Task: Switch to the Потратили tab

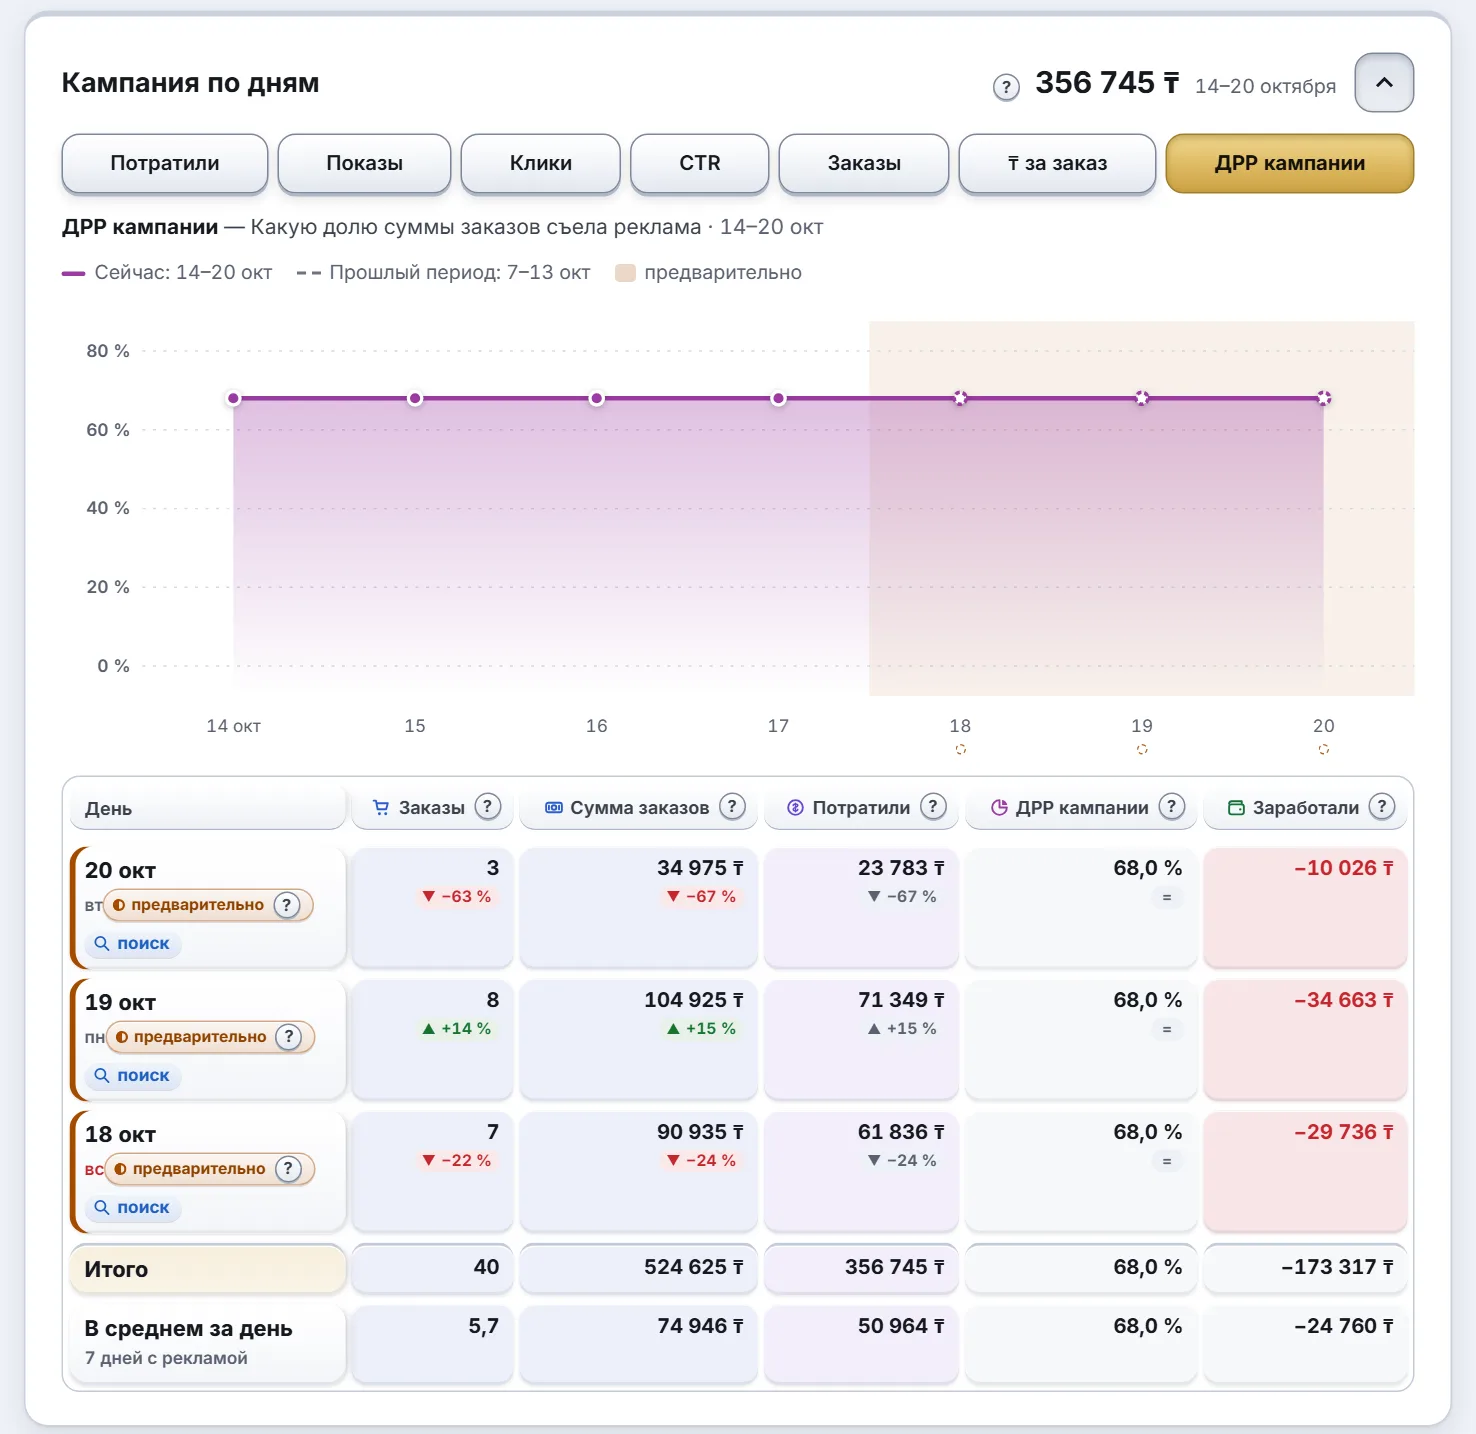Action: click(x=165, y=163)
